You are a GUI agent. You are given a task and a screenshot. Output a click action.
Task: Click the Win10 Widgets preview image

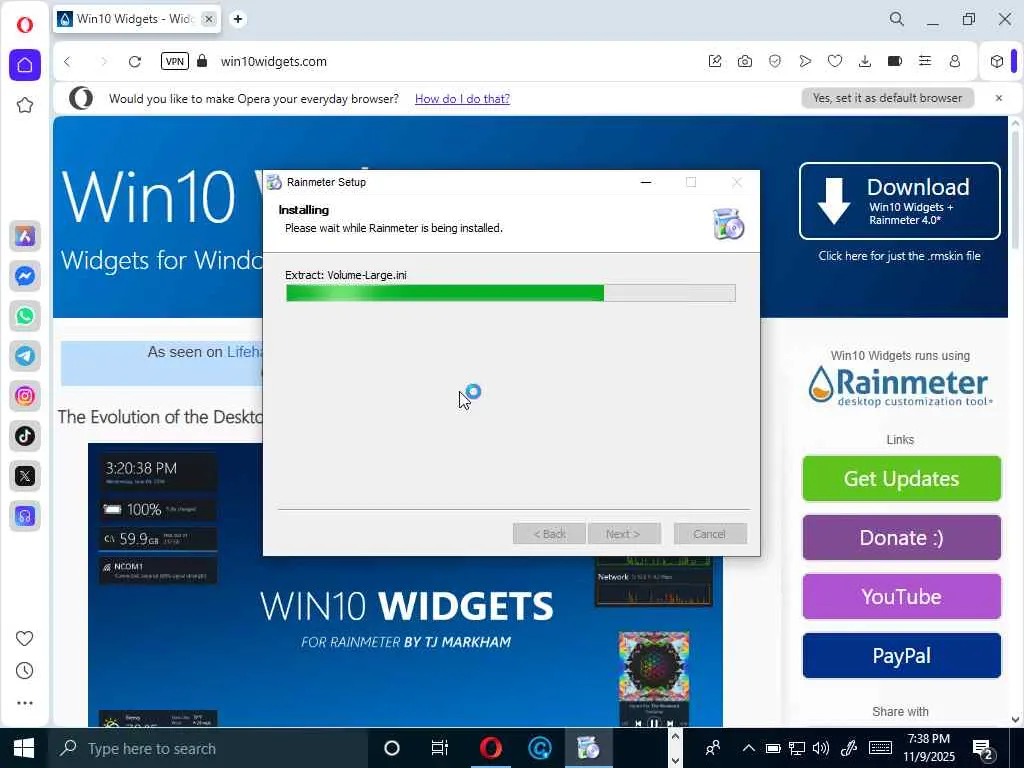pos(405,640)
